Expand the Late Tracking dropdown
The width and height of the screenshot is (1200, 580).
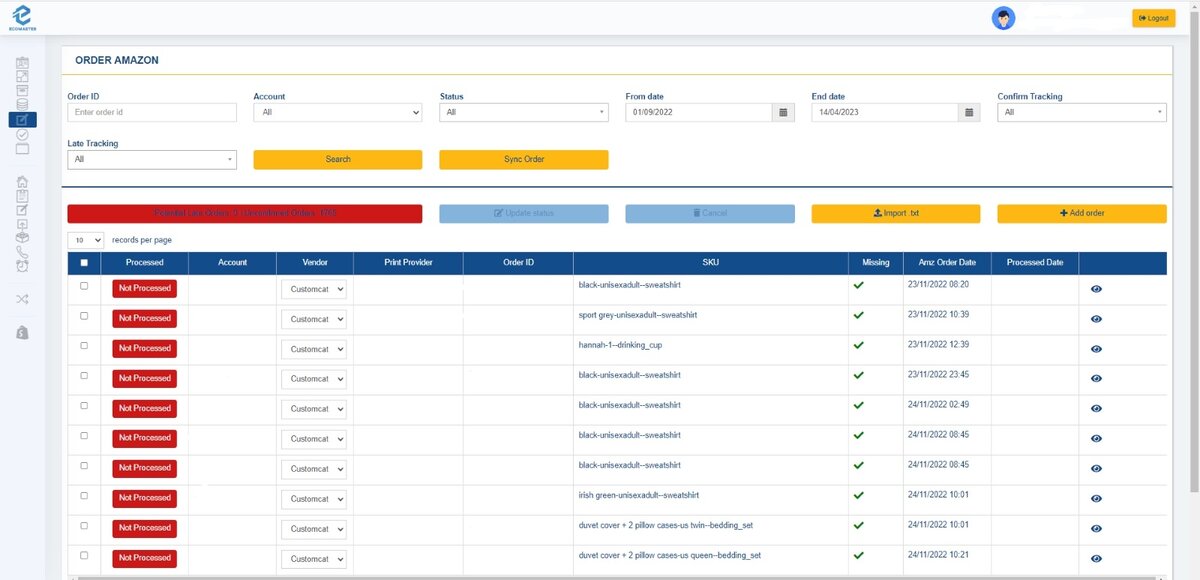152,159
